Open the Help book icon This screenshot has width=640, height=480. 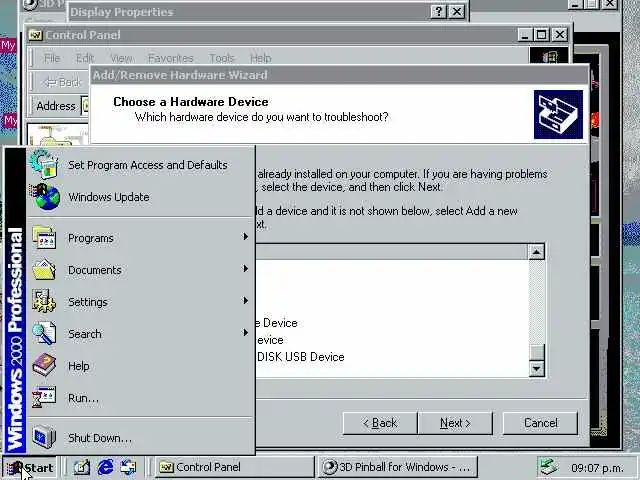coord(44,365)
